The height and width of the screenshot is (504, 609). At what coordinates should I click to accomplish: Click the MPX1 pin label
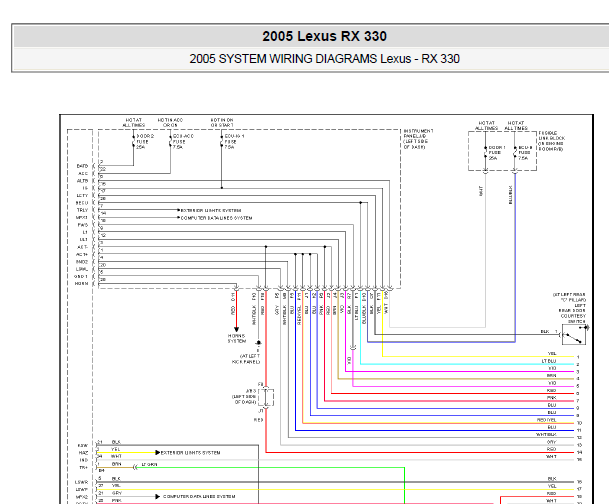[x=82, y=217]
